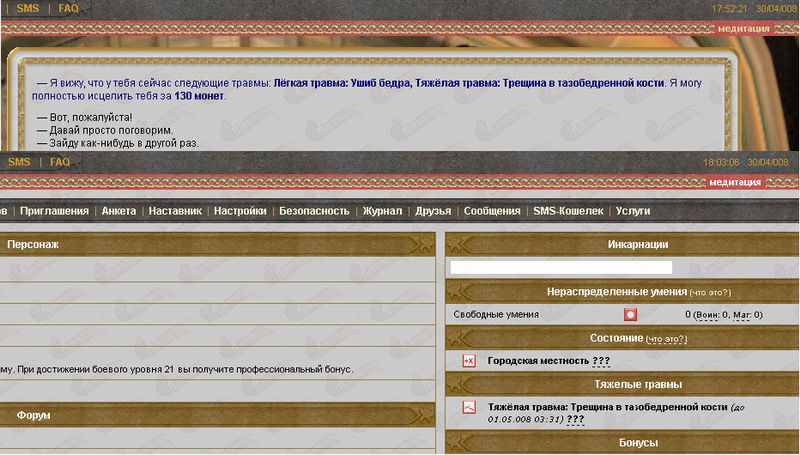
Task: Open the ??? hint next to Городская местность
Action: [x=601, y=361]
